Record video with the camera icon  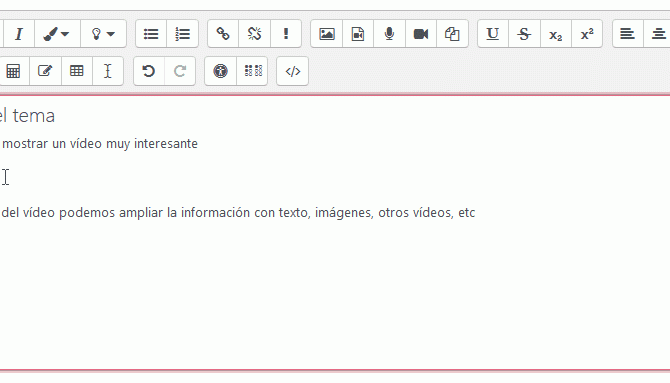tap(420, 34)
